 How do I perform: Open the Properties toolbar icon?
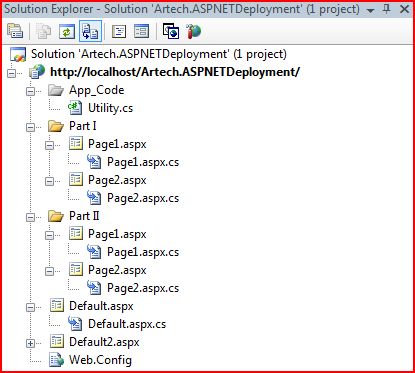(x=15, y=32)
